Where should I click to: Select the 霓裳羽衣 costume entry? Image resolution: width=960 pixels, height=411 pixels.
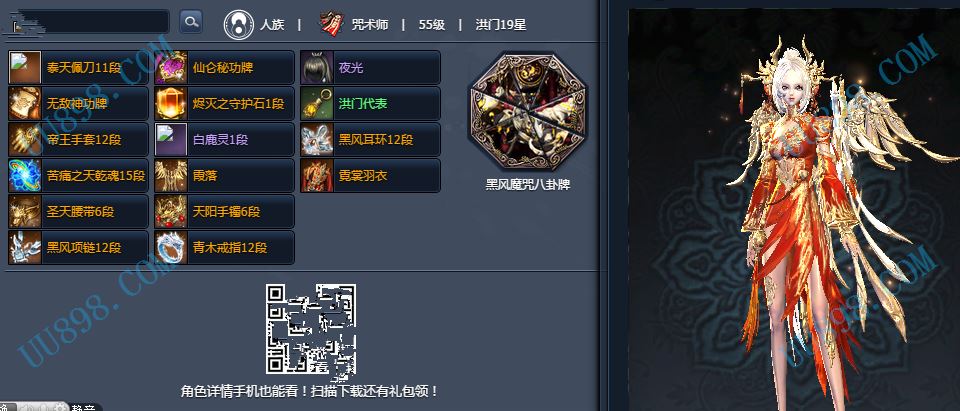(x=370, y=176)
